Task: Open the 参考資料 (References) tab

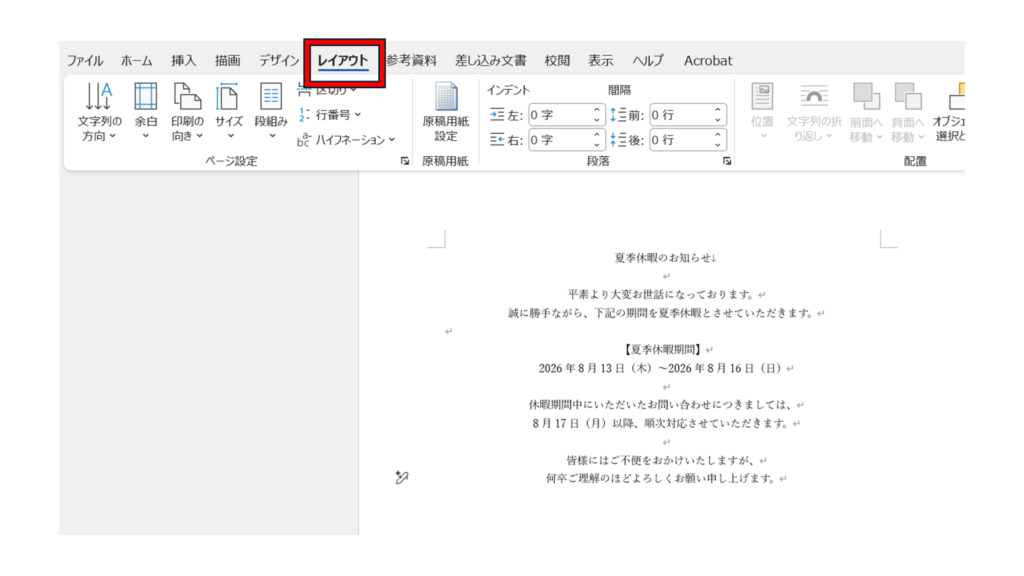Action: (x=411, y=61)
